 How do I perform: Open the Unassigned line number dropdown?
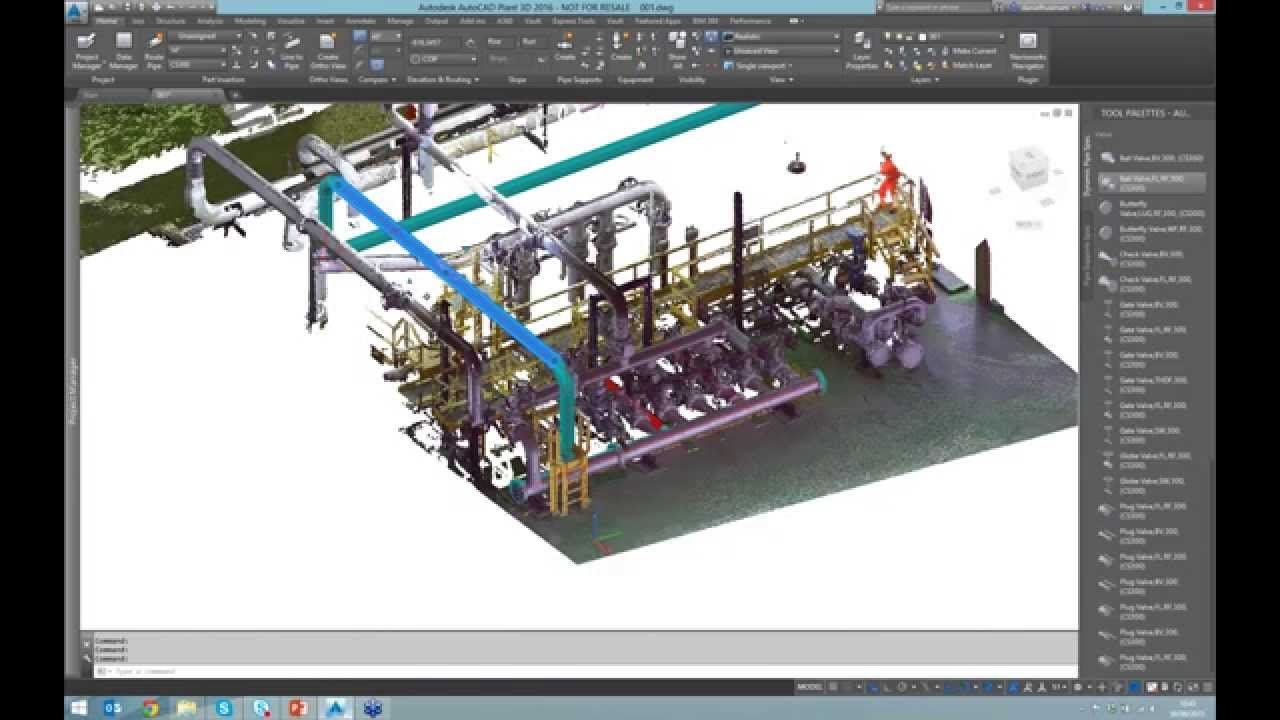(x=205, y=36)
